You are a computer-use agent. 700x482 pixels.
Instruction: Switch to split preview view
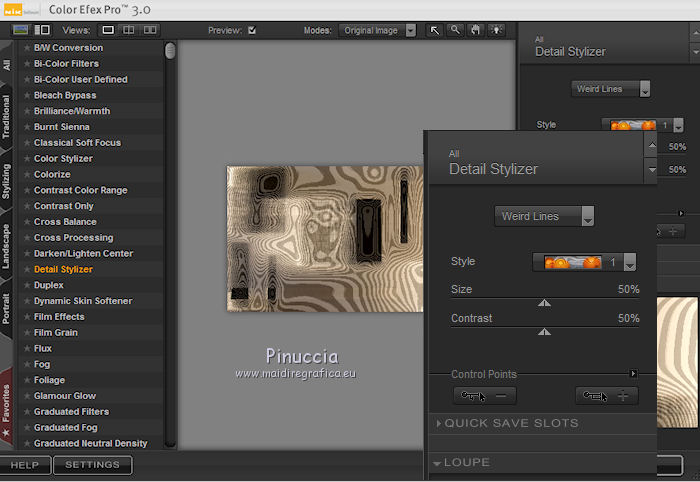[129, 30]
